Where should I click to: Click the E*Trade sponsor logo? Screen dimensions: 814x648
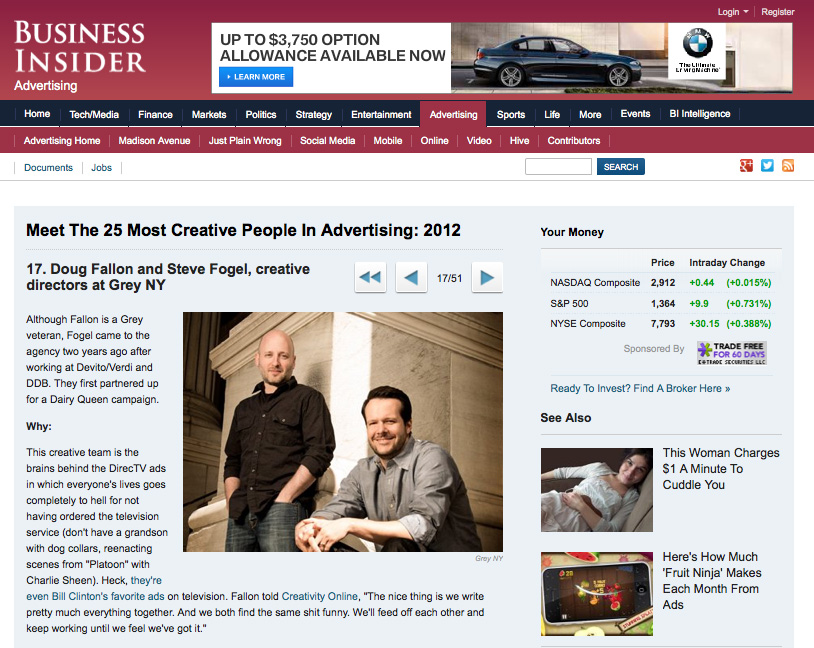(731, 353)
